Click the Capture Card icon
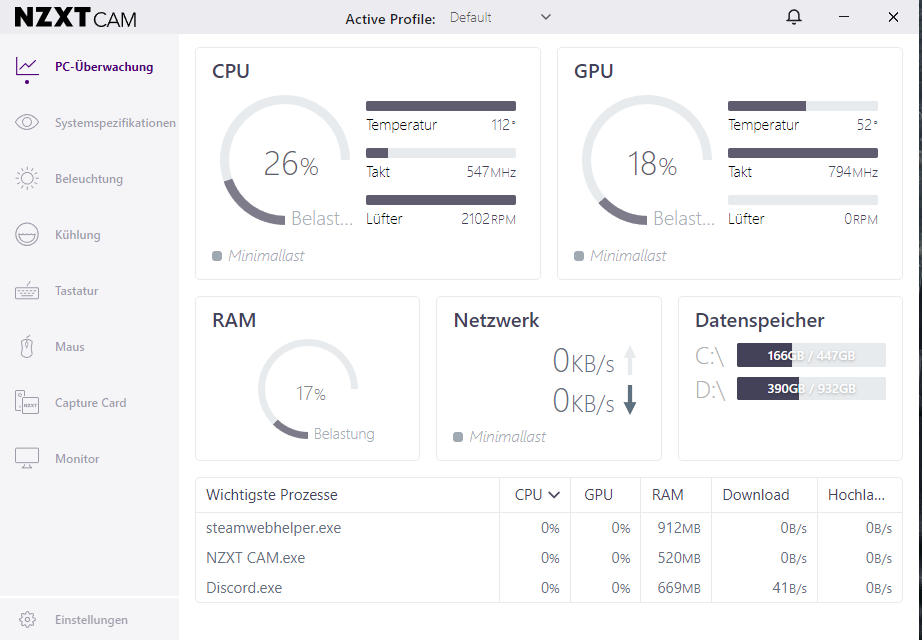Screen dimensions: 922x640 point(27,402)
